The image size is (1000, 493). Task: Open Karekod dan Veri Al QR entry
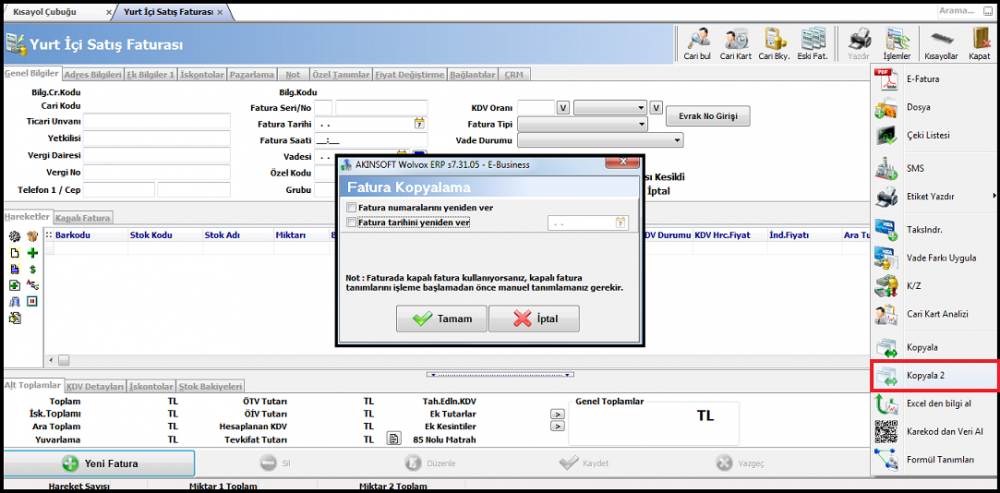(934, 432)
